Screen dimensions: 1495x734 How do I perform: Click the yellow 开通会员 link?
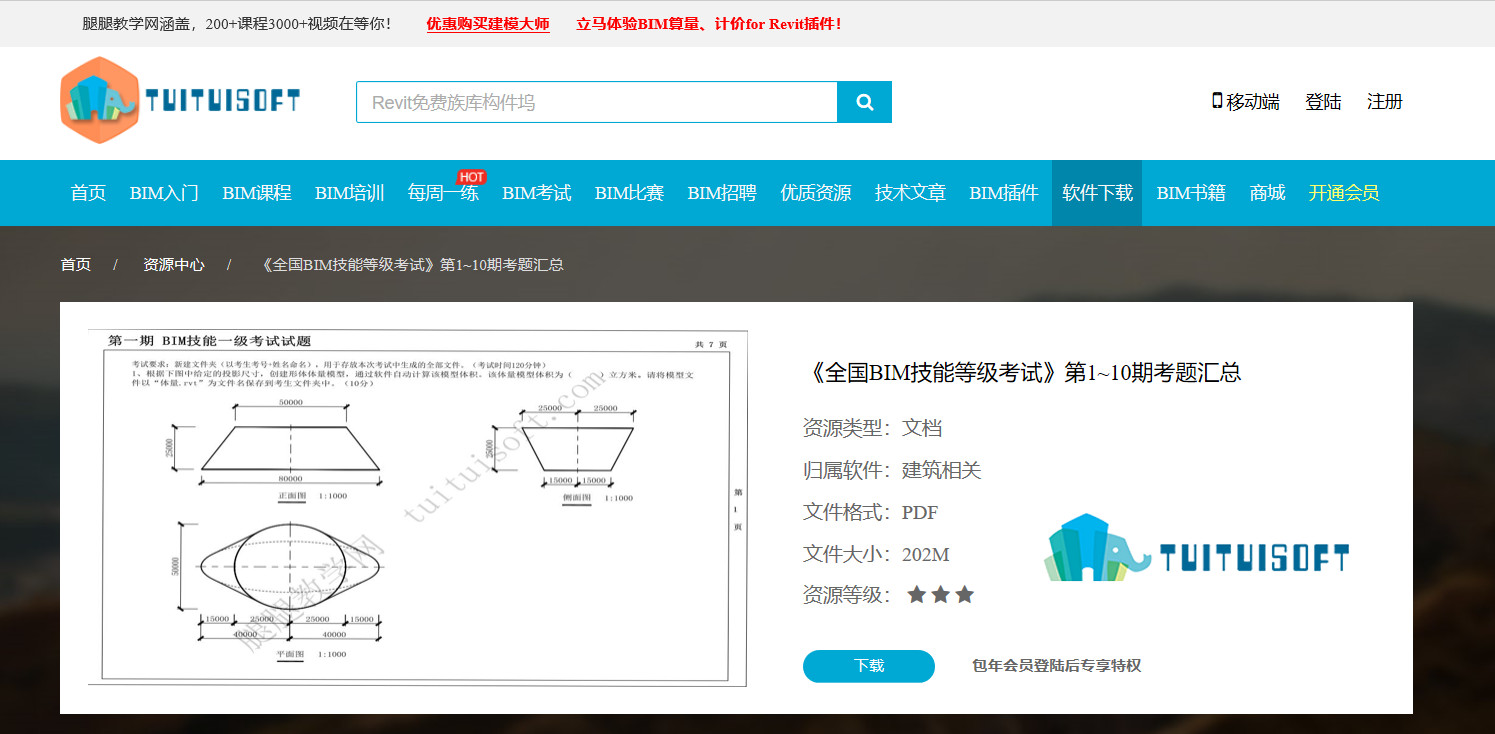1344,193
